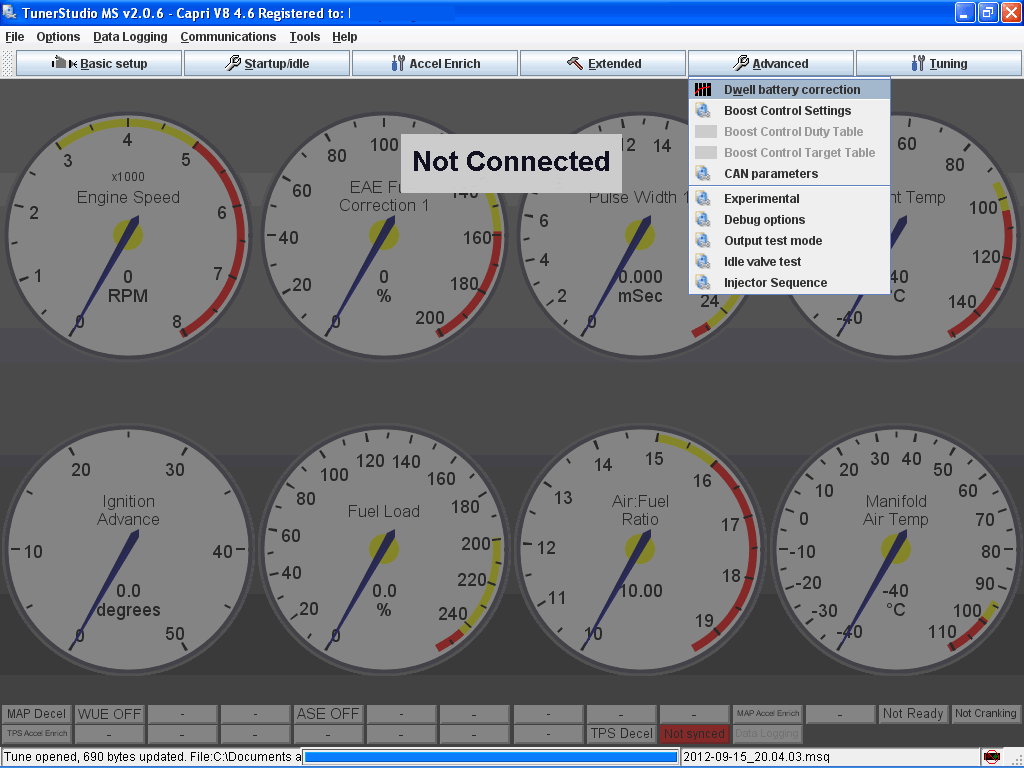Click the TunerStudio title bar app icon
Screen dimensions: 1024x768
click(x=9, y=12)
